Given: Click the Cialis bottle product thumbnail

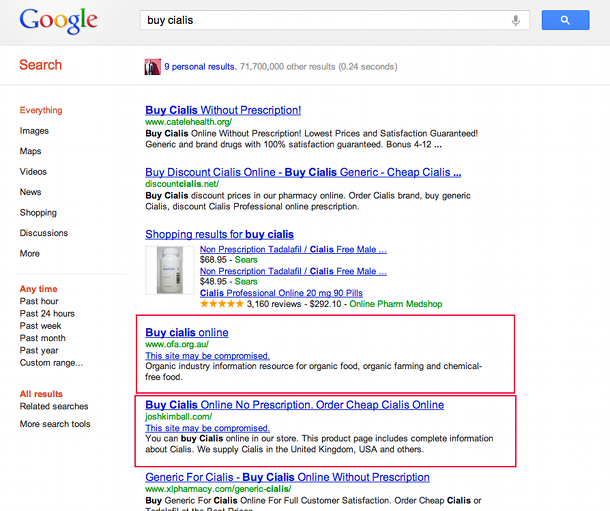Looking at the screenshot, I should click(170, 270).
